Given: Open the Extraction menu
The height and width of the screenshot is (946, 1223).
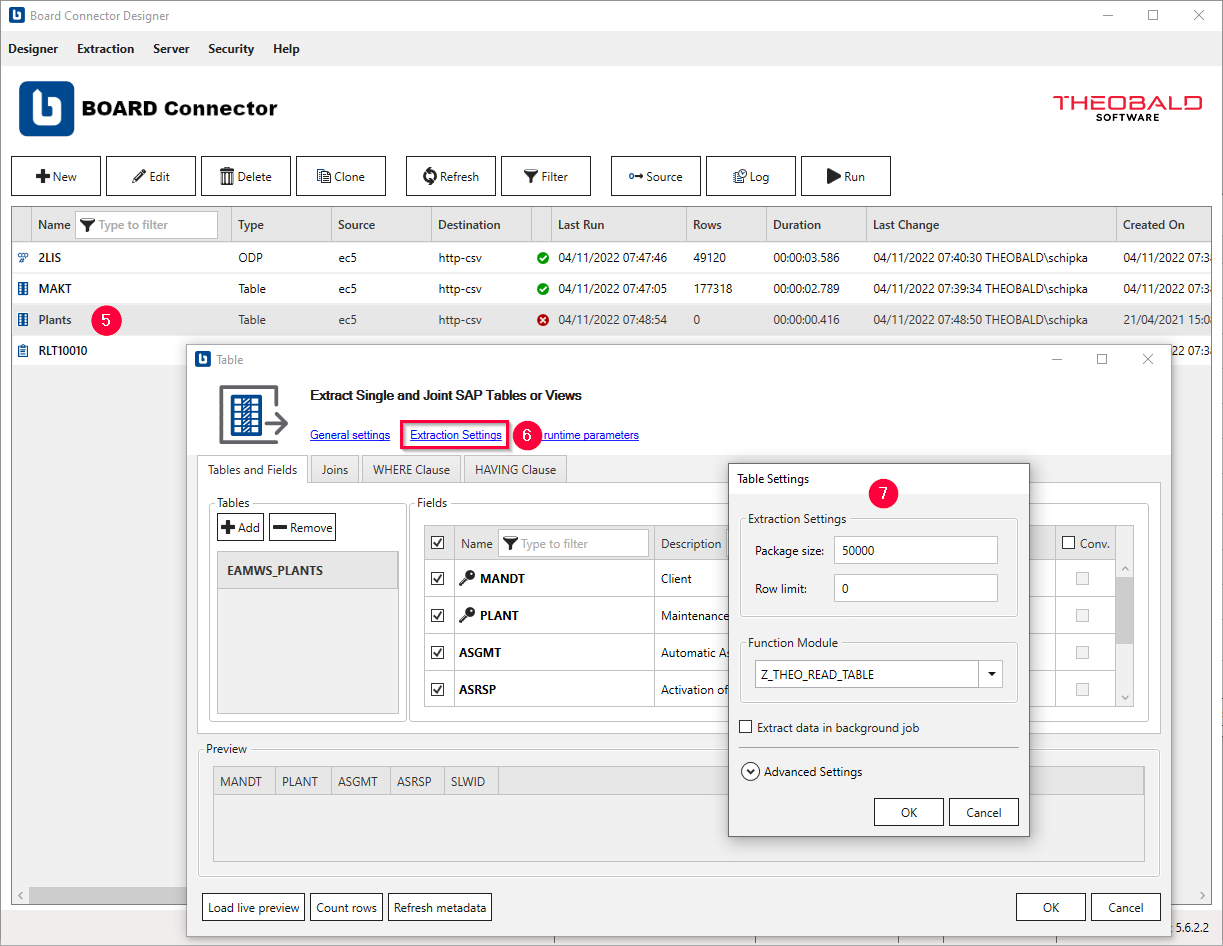Looking at the screenshot, I should coord(105,49).
